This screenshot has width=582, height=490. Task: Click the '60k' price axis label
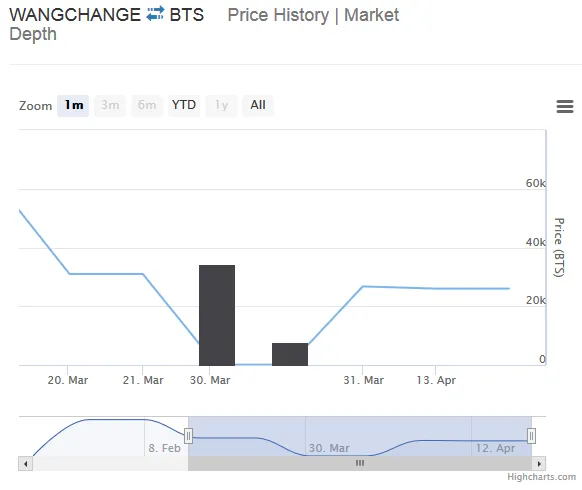pos(535,183)
